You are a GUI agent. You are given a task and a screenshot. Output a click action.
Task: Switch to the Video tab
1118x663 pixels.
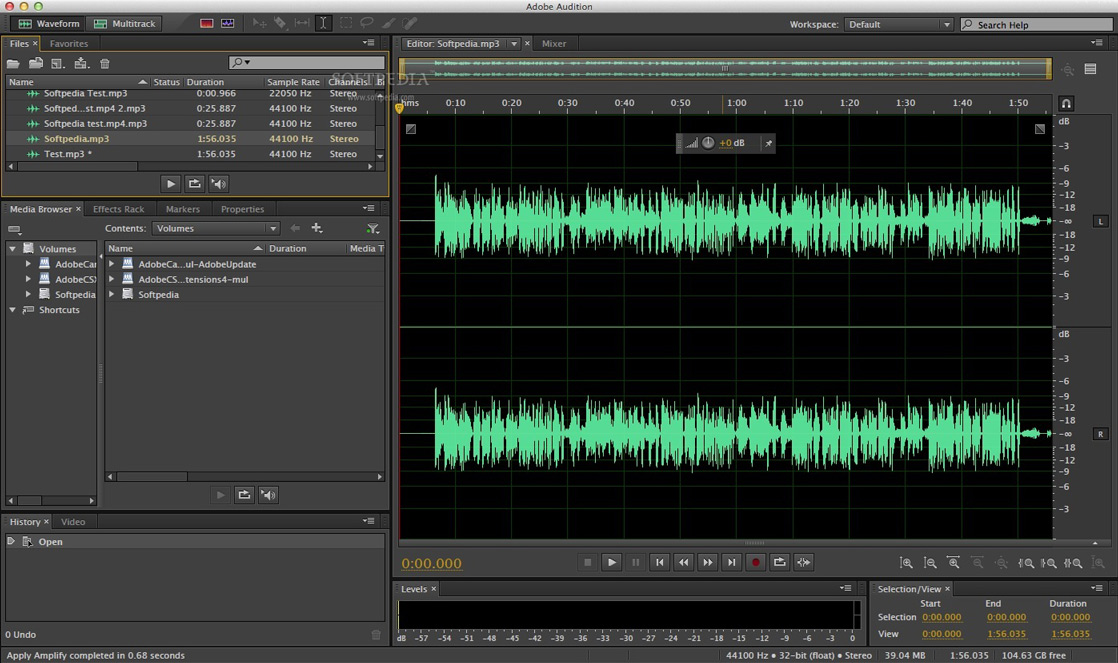pos(73,522)
